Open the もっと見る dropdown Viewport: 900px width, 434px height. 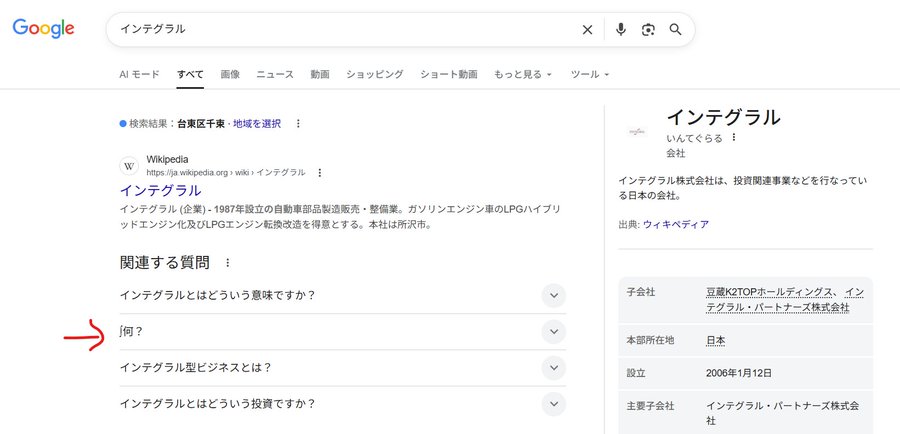(x=522, y=75)
